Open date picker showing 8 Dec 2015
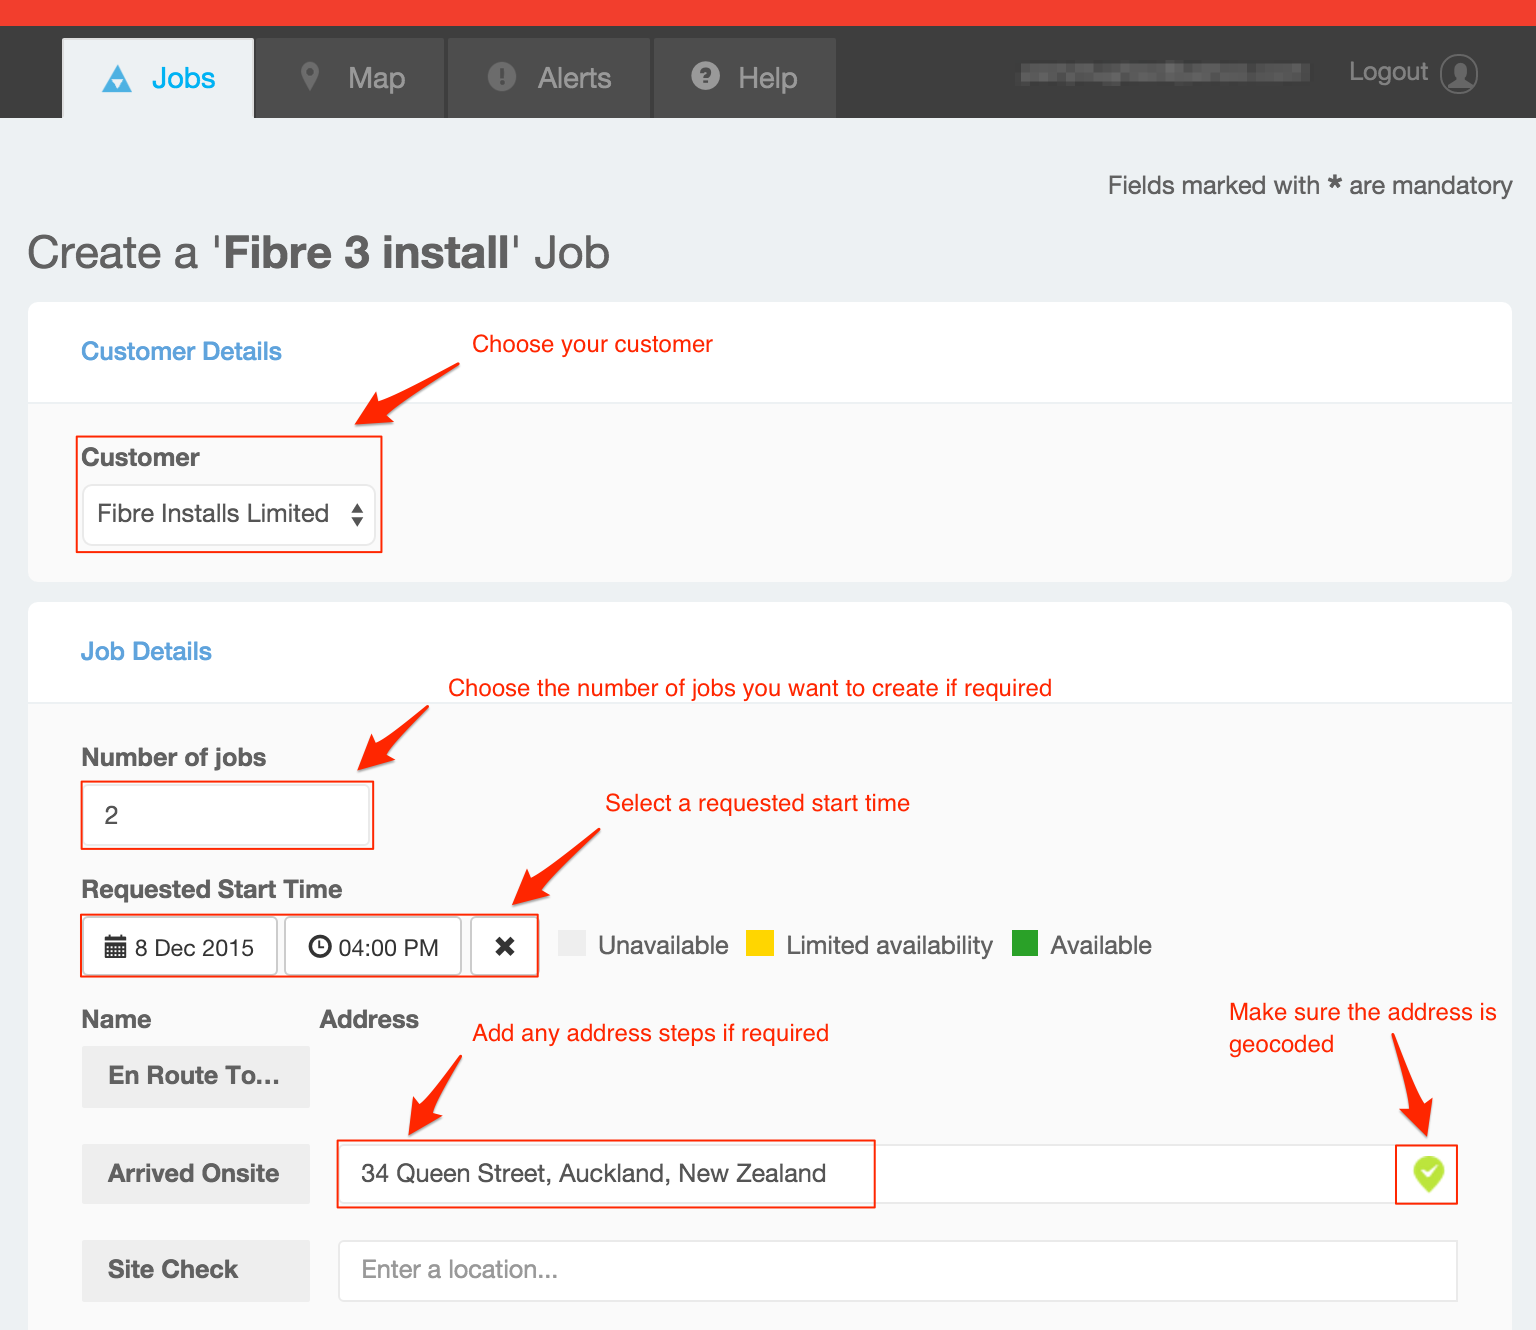 (x=180, y=946)
